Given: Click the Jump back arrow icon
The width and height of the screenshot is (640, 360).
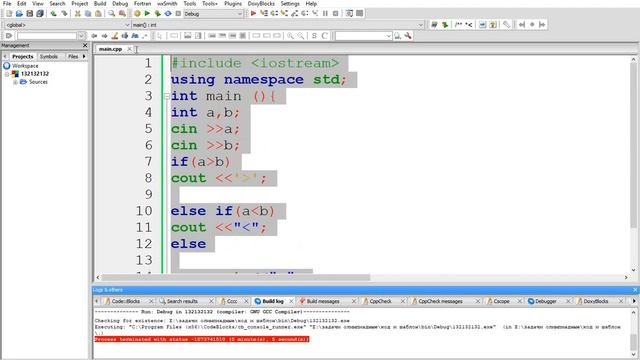Looking at the screenshot, I should (94, 36).
